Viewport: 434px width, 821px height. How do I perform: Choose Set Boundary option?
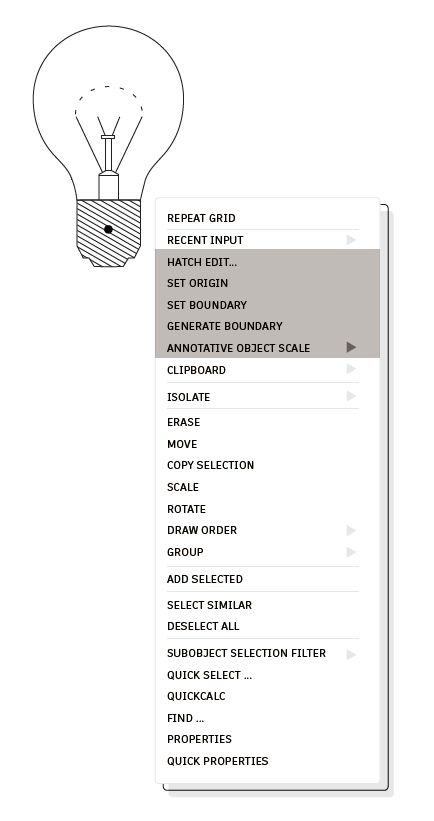pyautogui.click(x=267, y=305)
